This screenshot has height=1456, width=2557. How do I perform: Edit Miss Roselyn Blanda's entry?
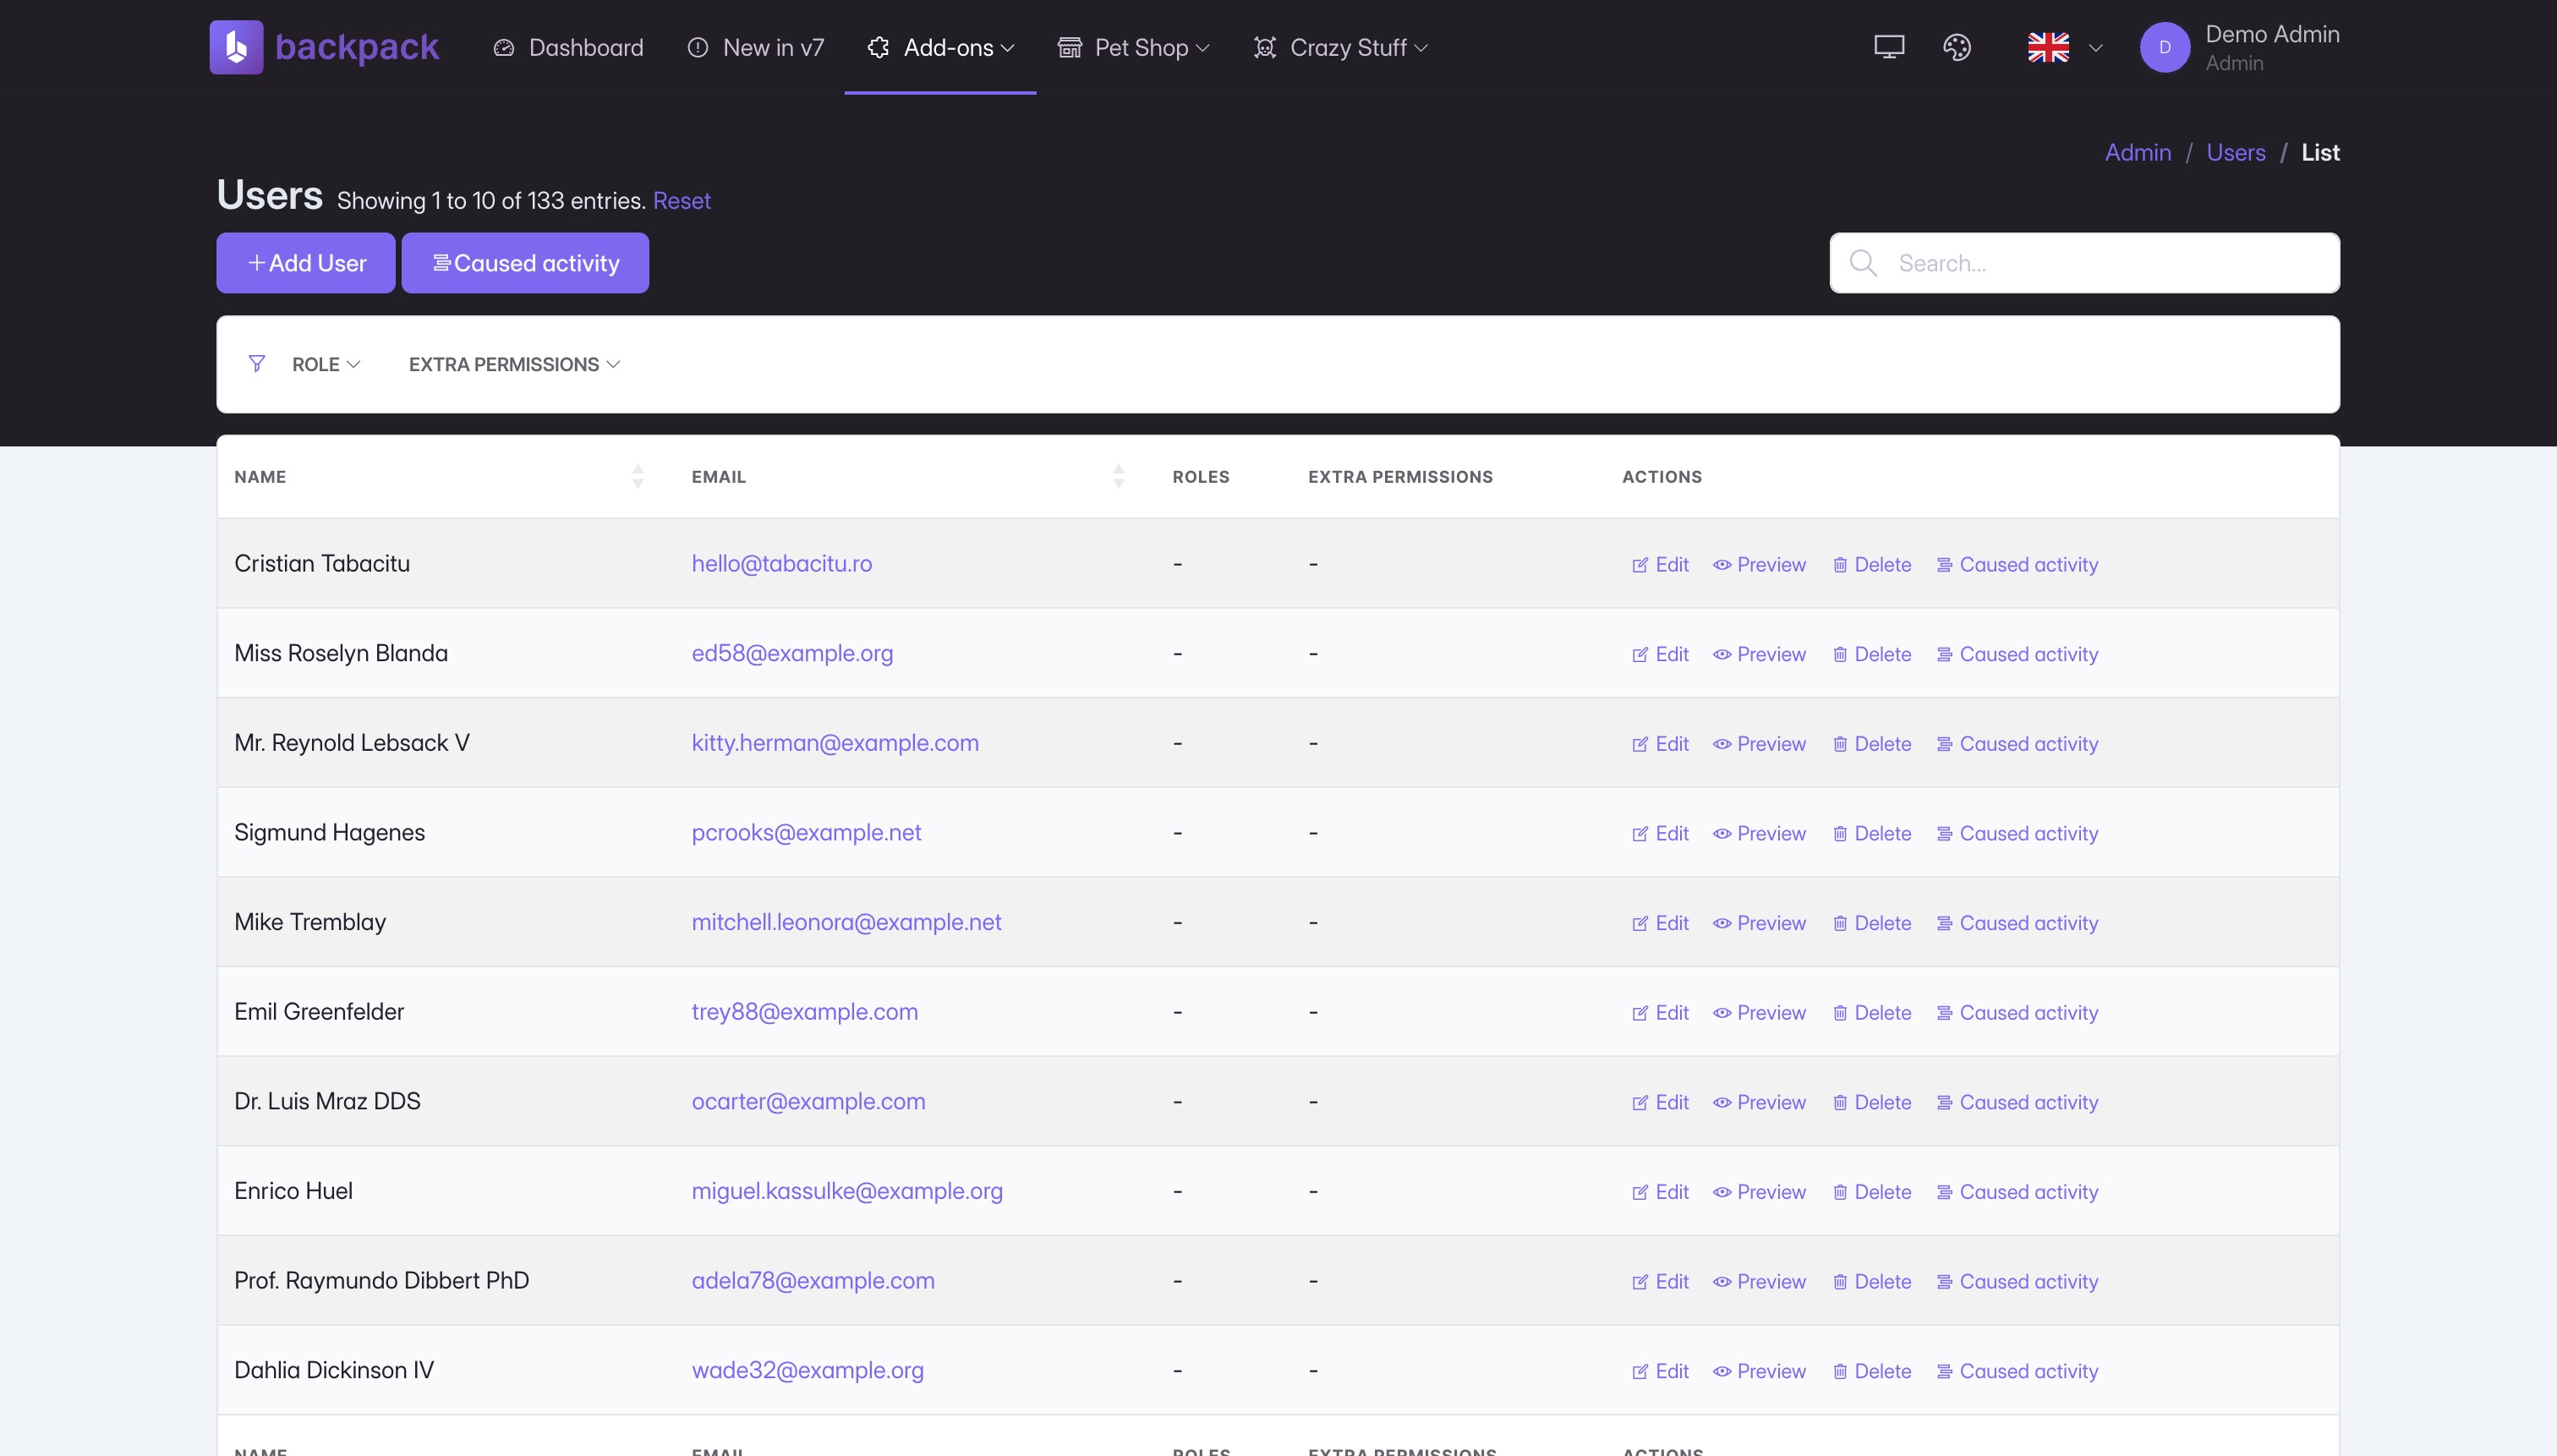click(x=1660, y=654)
